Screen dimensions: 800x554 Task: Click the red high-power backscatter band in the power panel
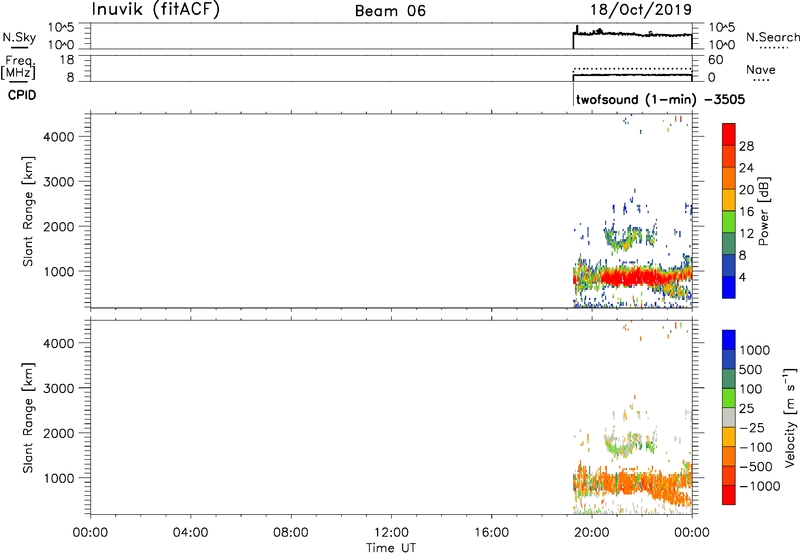(635, 277)
